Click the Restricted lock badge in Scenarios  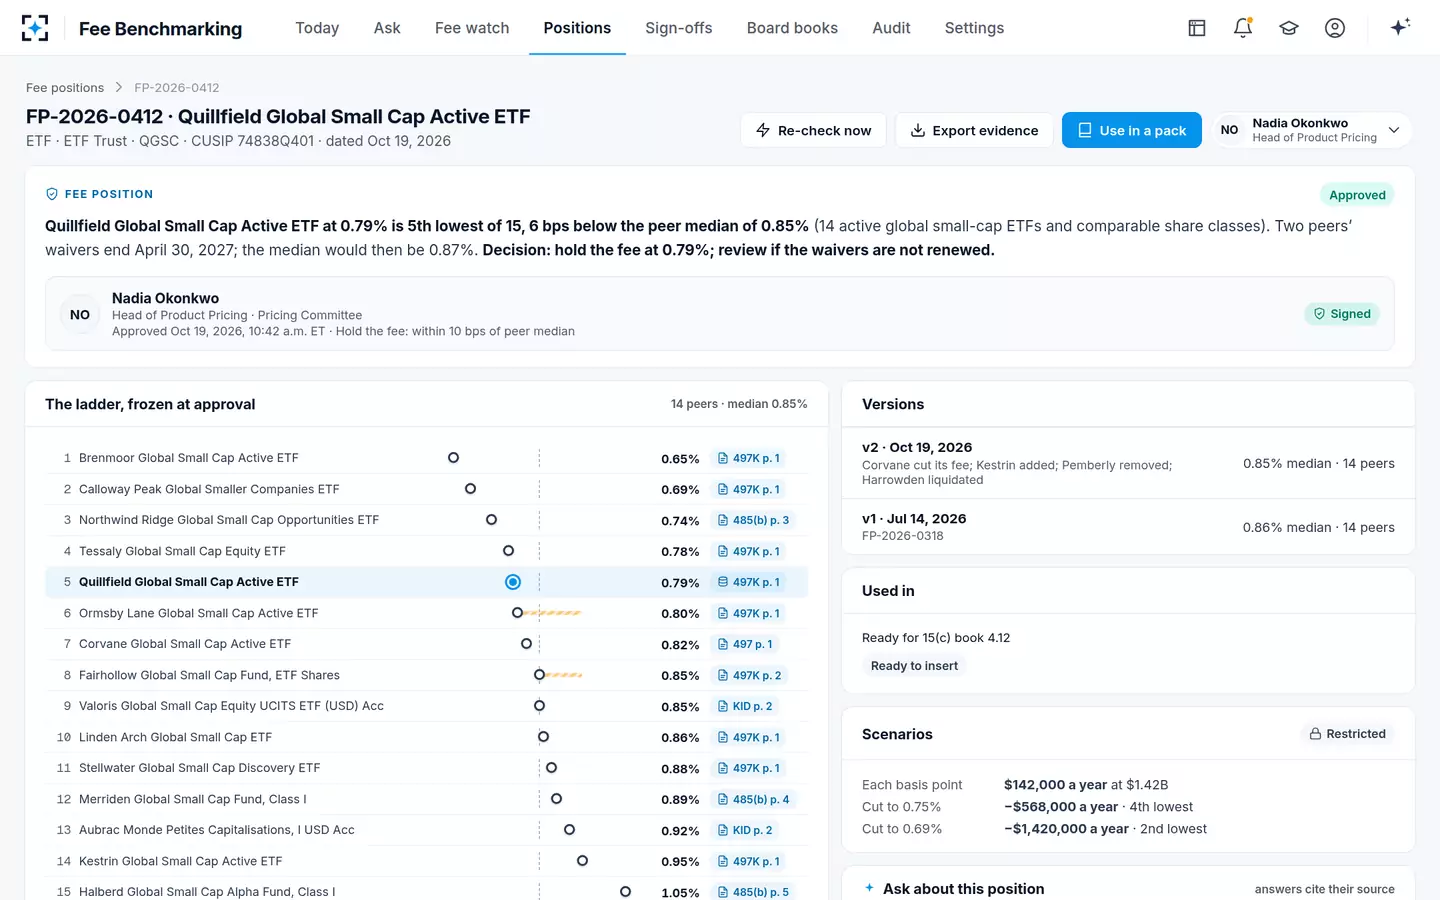point(1348,734)
